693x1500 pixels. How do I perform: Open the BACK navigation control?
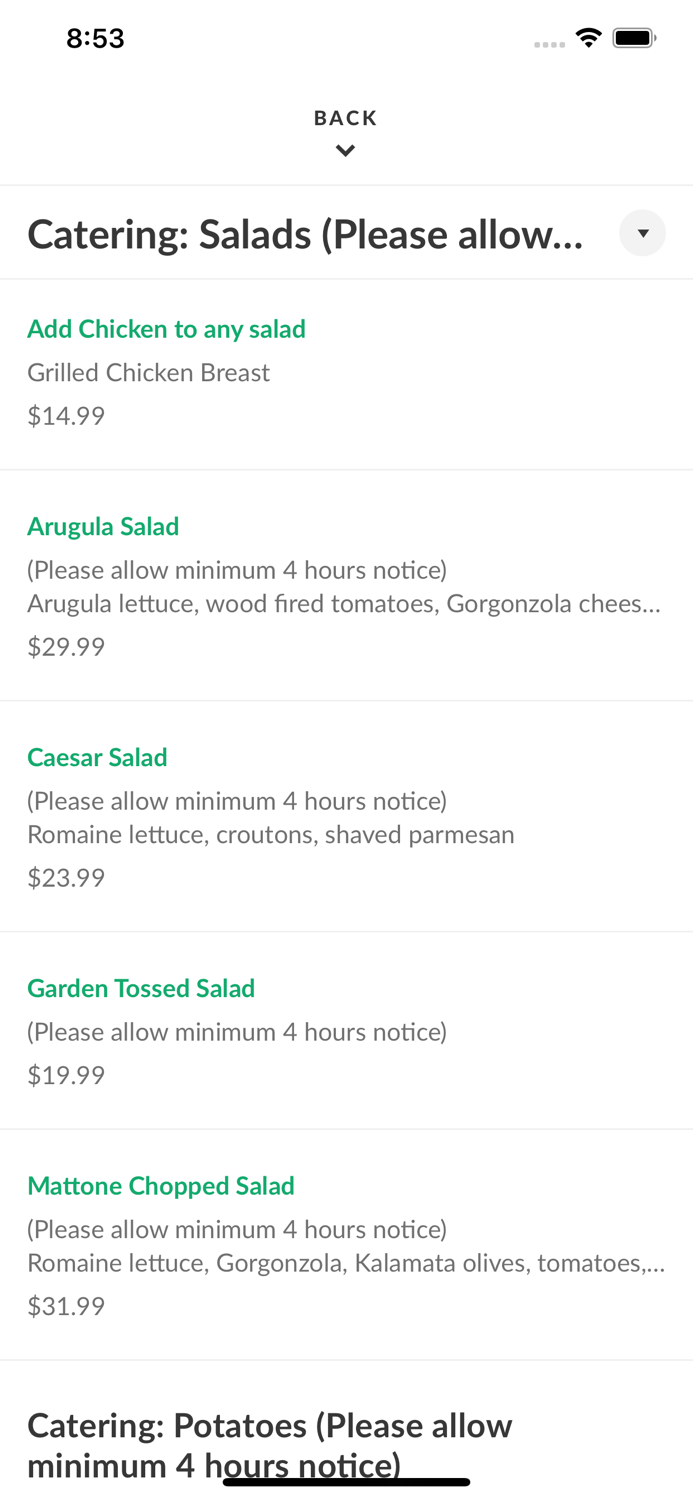[x=345, y=117]
